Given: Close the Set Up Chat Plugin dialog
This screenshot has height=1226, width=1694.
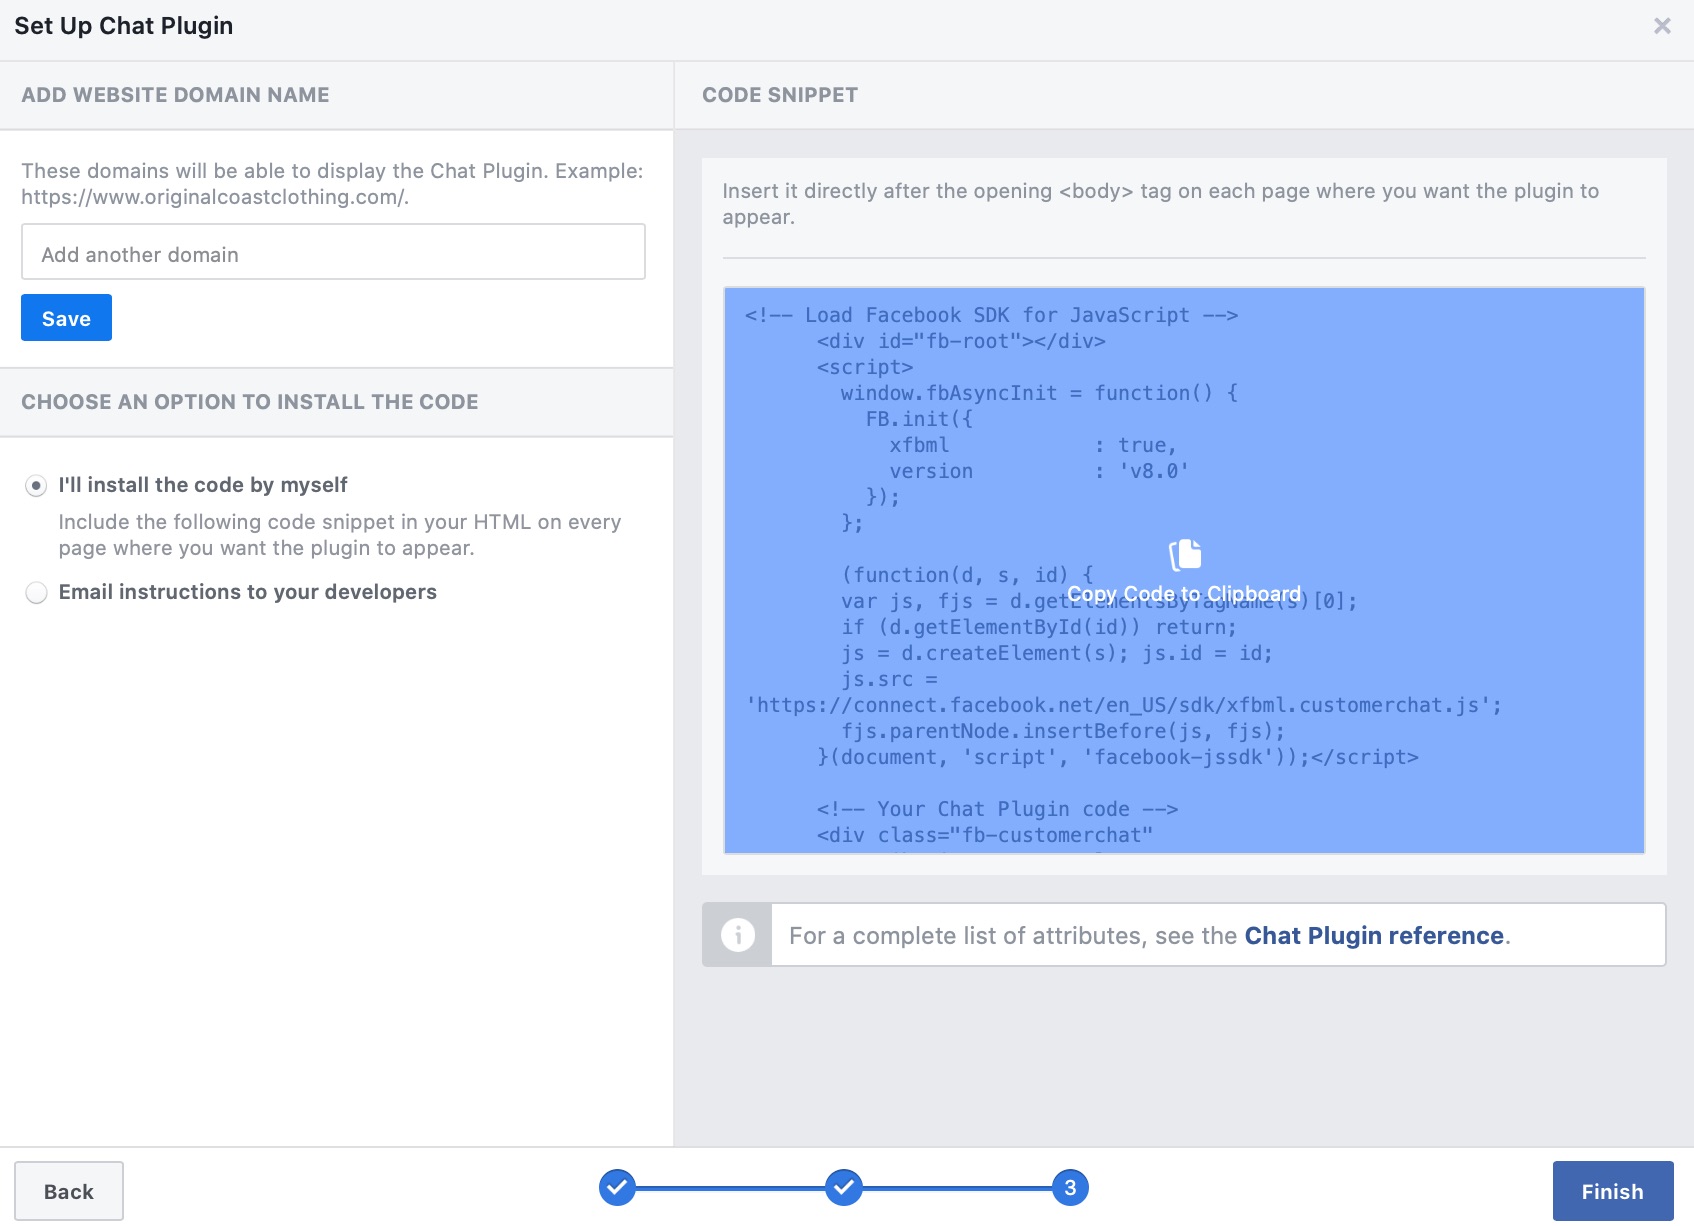Looking at the screenshot, I should pyautogui.click(x=1662, y=26).
